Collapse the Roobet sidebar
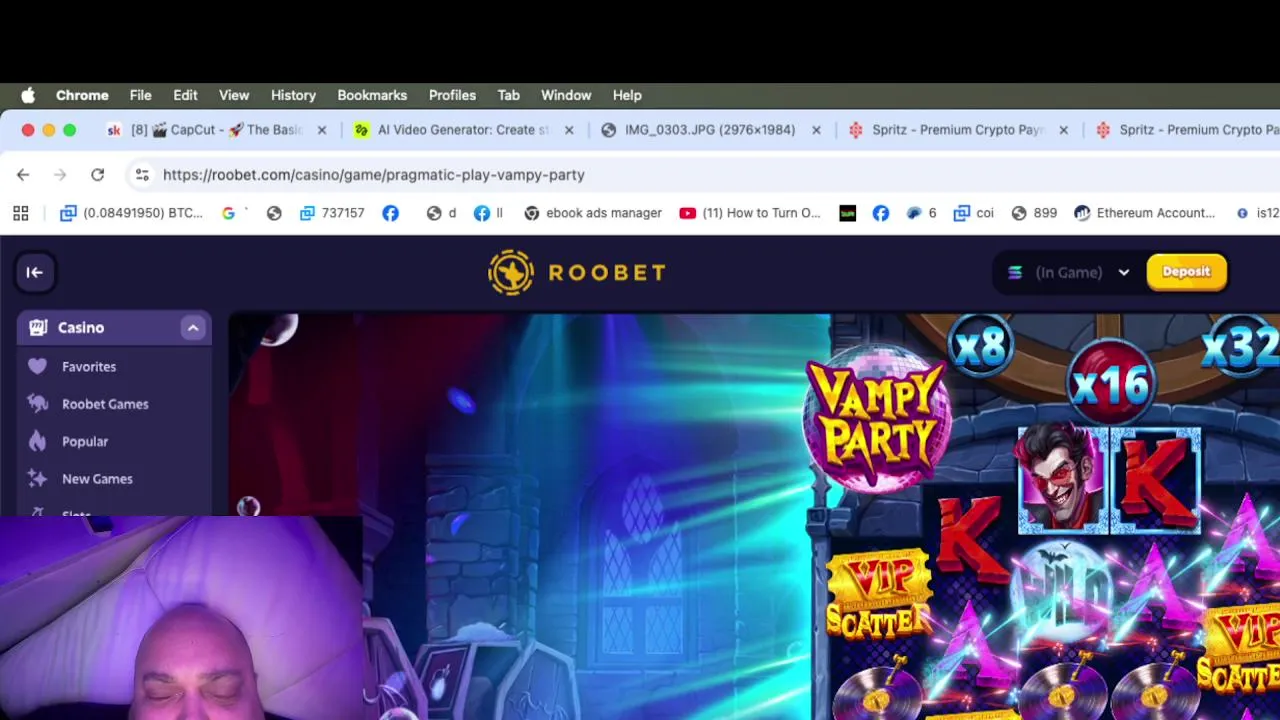1280x720 pixels. point(34,272)
